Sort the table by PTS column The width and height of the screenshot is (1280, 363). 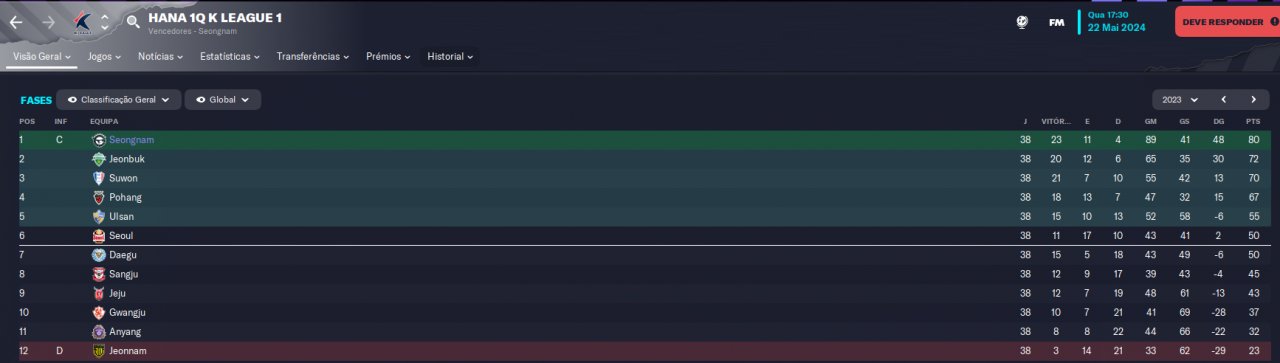1252,121
